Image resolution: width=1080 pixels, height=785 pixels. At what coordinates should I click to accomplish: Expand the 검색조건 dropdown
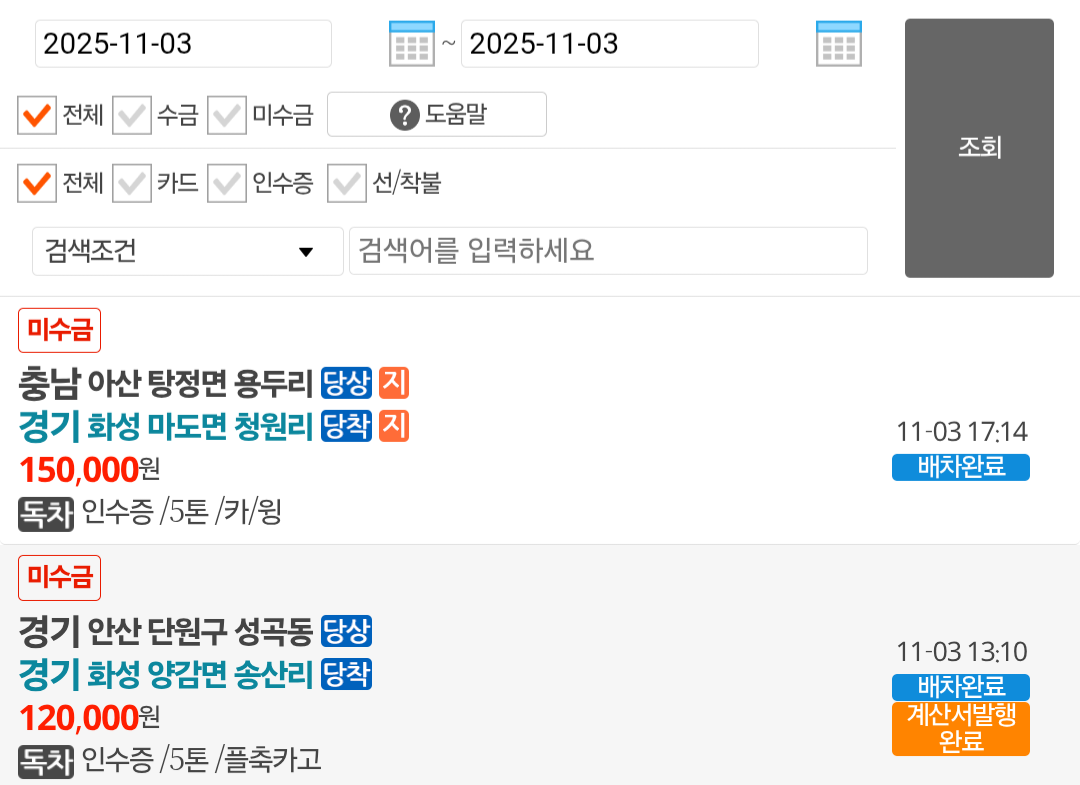[188, 251]
